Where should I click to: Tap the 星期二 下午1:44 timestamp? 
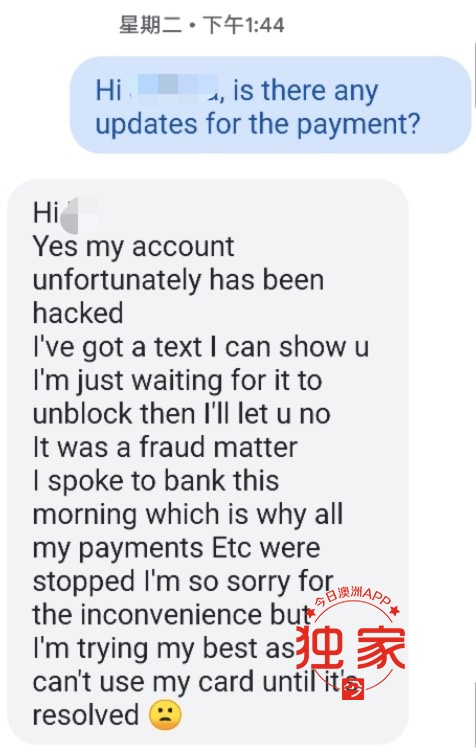coord(201,25)
